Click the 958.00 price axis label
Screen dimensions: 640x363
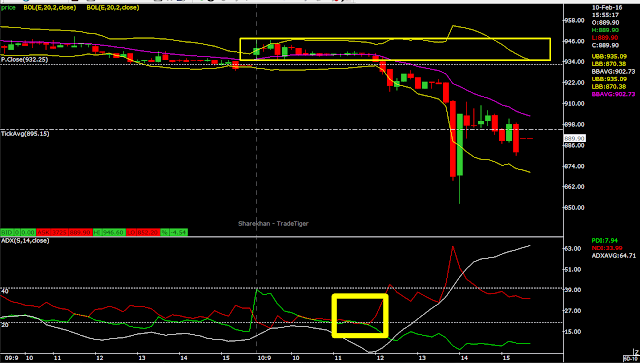[x=576, y=20]
